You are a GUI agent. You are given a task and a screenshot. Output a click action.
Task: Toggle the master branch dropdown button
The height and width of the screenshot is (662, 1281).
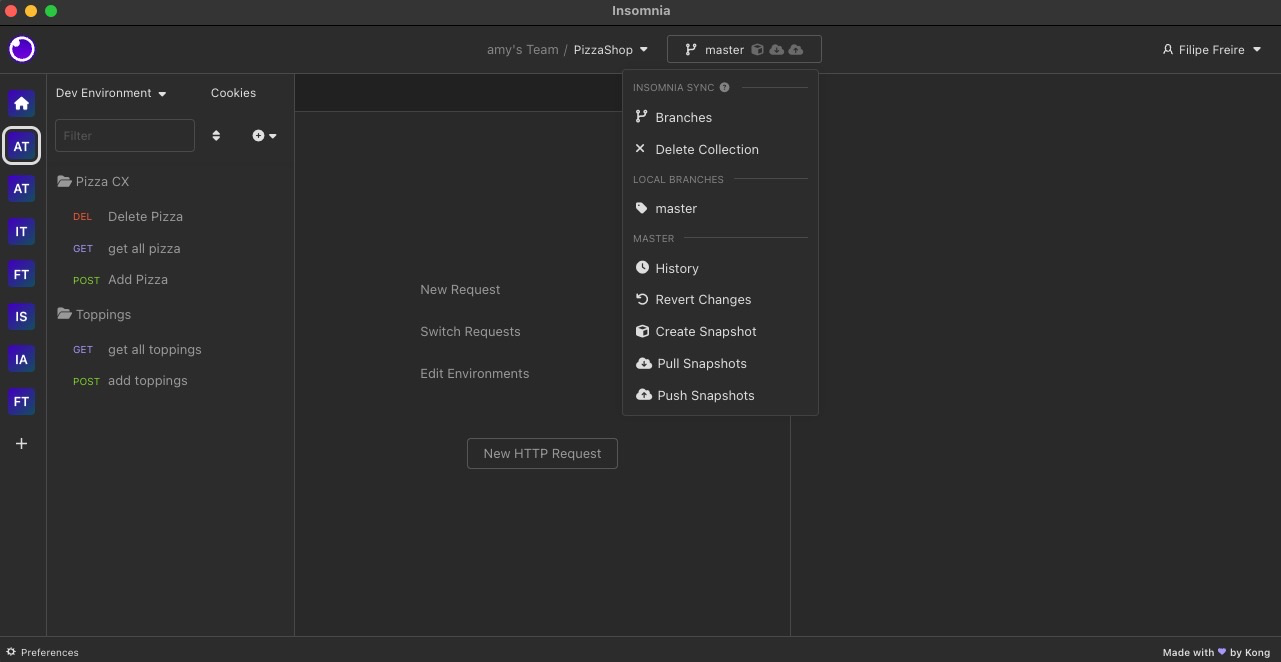coord(744,49)
